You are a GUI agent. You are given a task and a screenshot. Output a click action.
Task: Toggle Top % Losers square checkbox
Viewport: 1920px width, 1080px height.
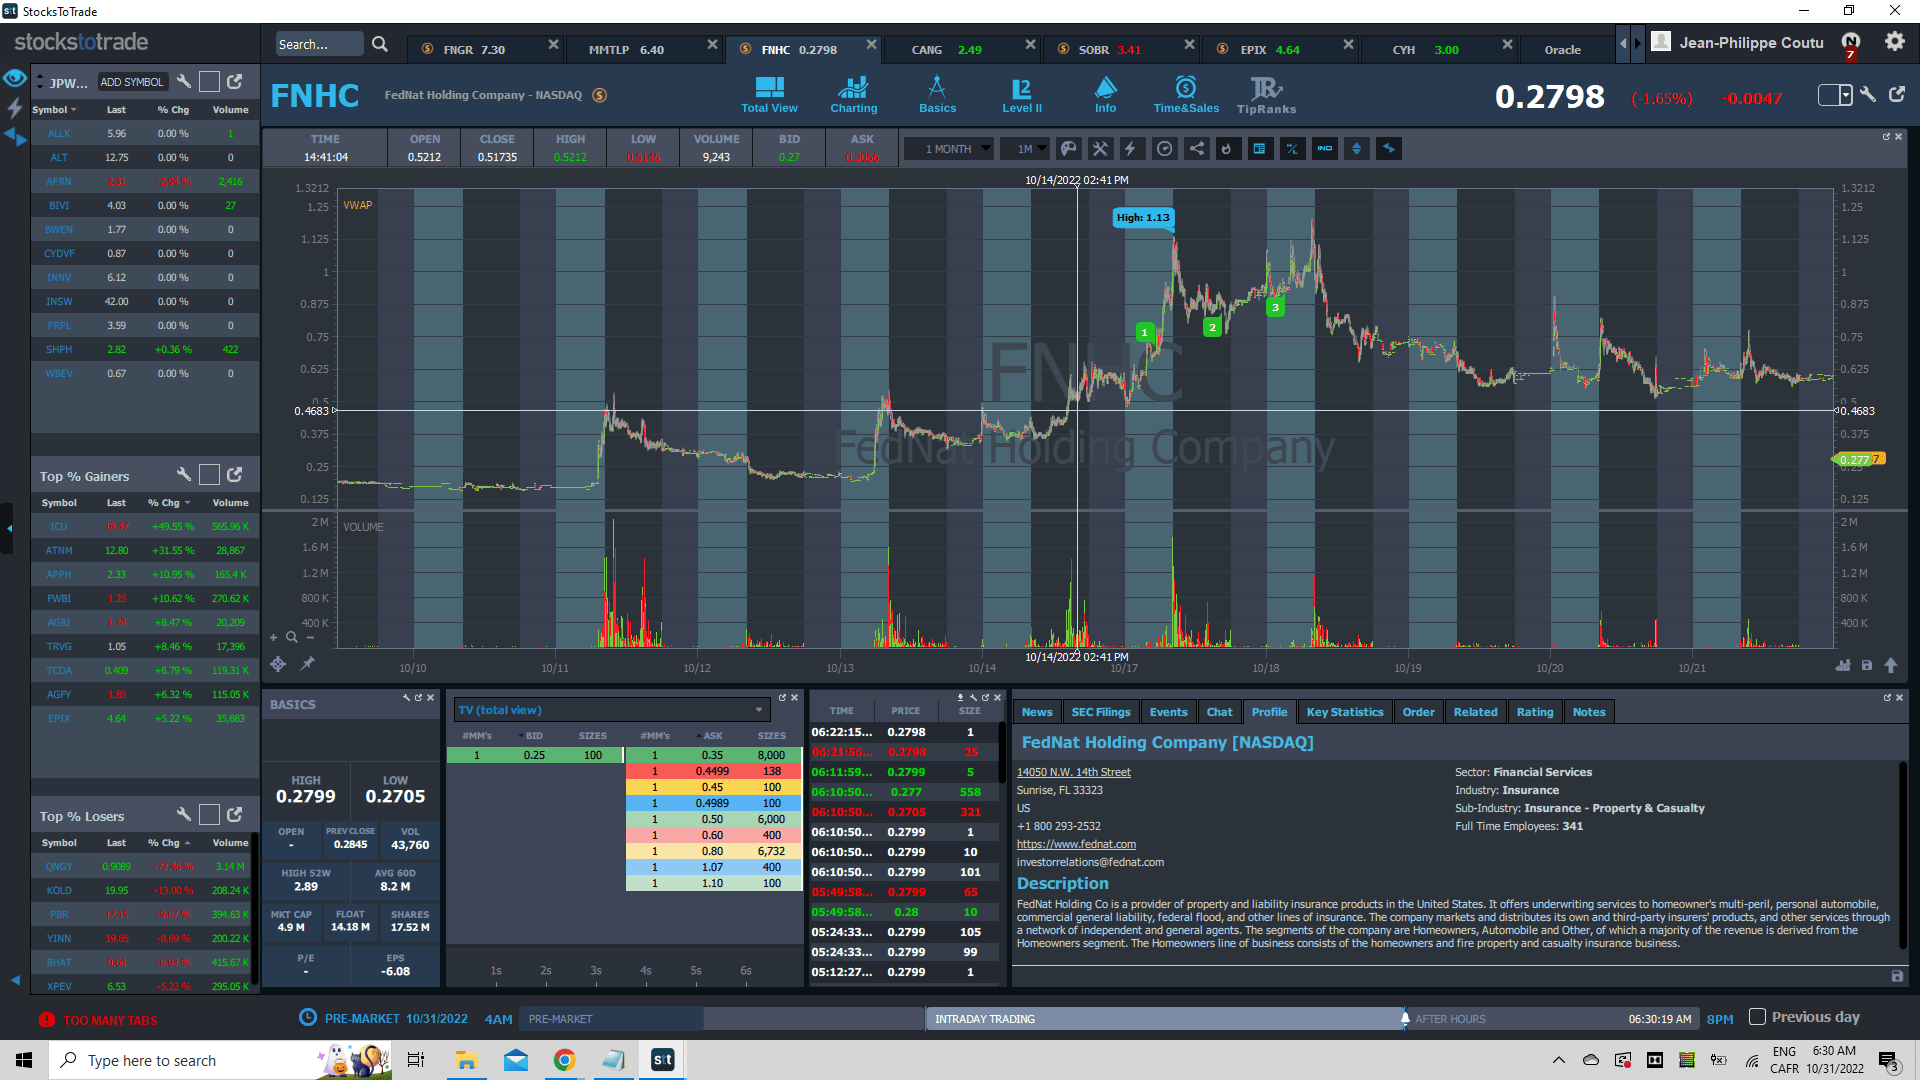click(209, 815)
